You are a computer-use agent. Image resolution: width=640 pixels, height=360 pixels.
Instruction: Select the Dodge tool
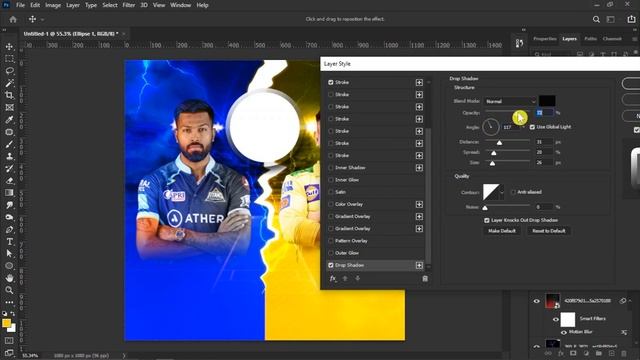click(9, 217)
